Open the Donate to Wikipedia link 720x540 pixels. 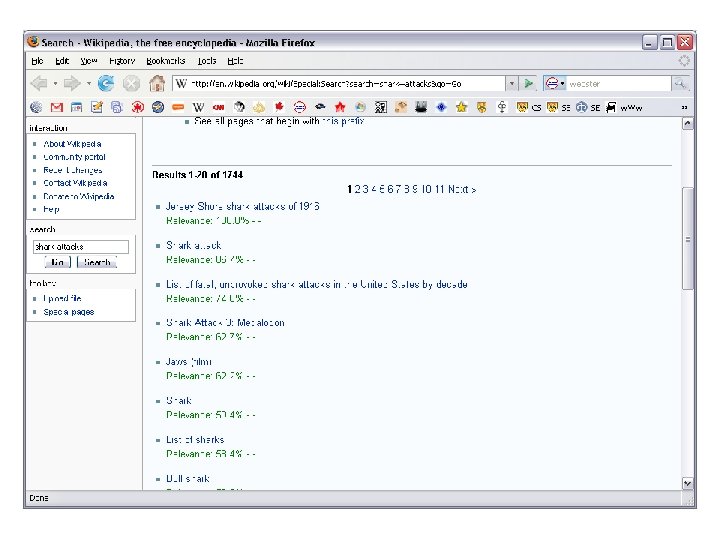click(79, 196)
